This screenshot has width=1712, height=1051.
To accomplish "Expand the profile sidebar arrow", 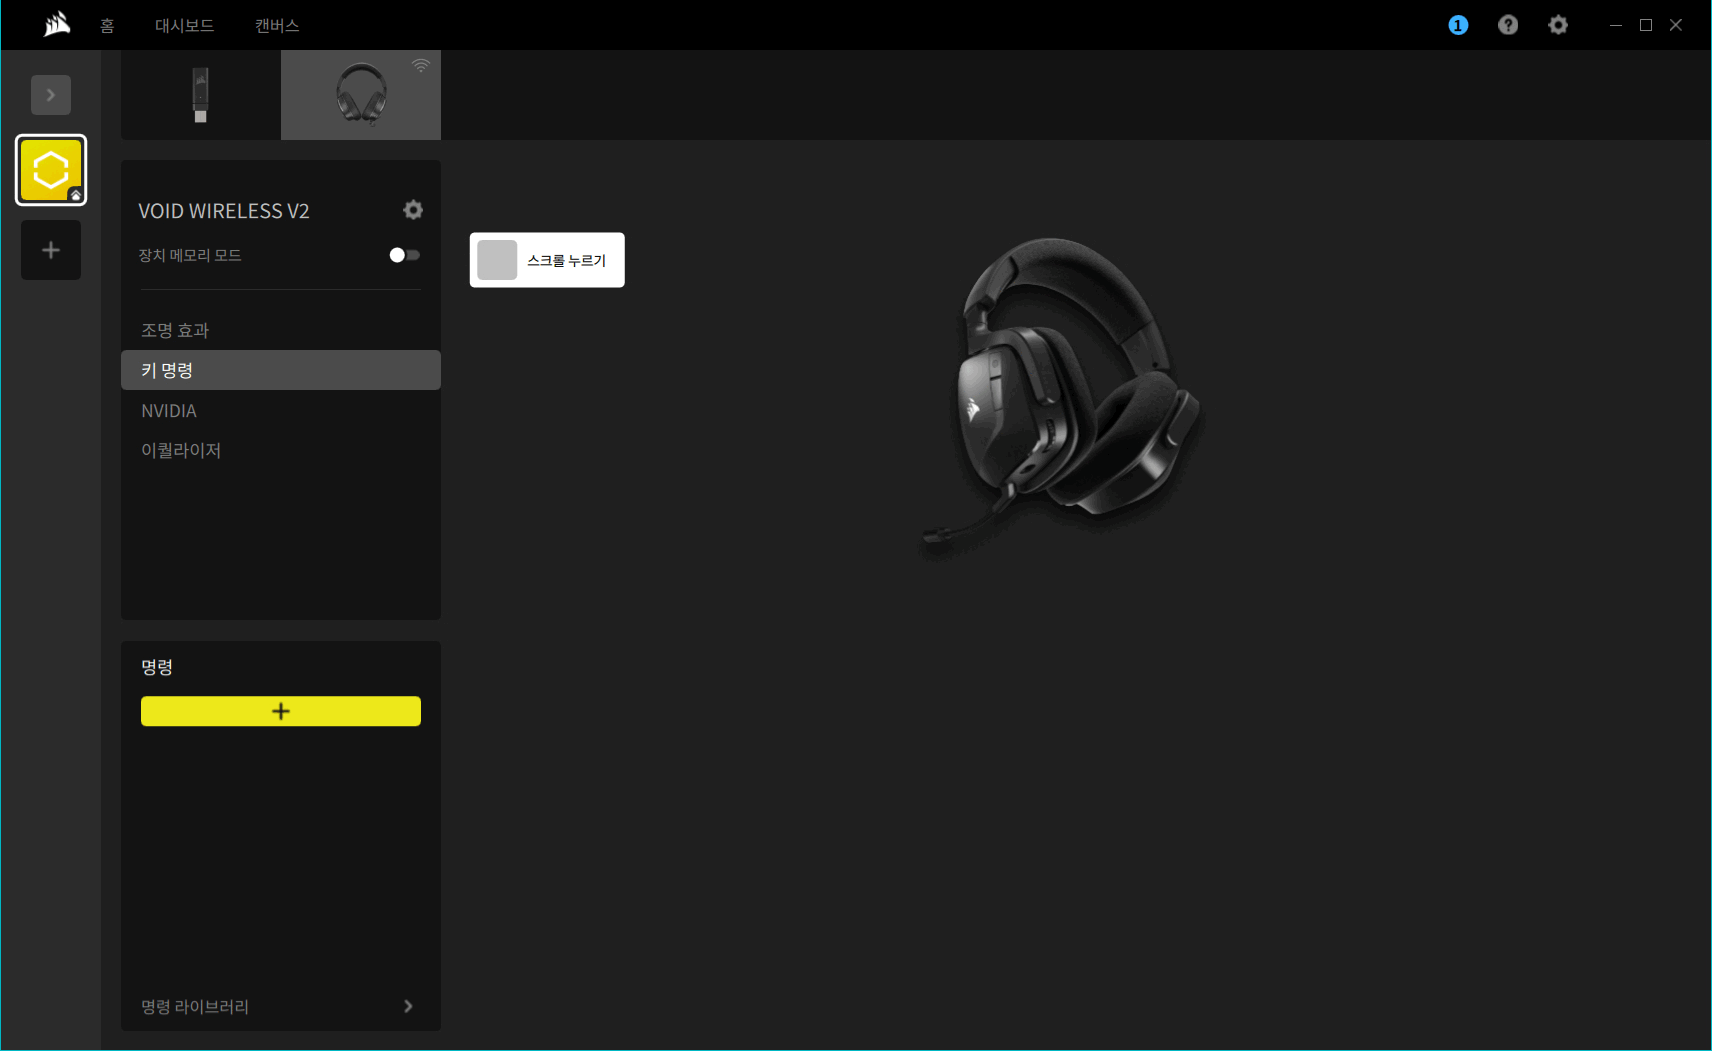I will (51, 95).
